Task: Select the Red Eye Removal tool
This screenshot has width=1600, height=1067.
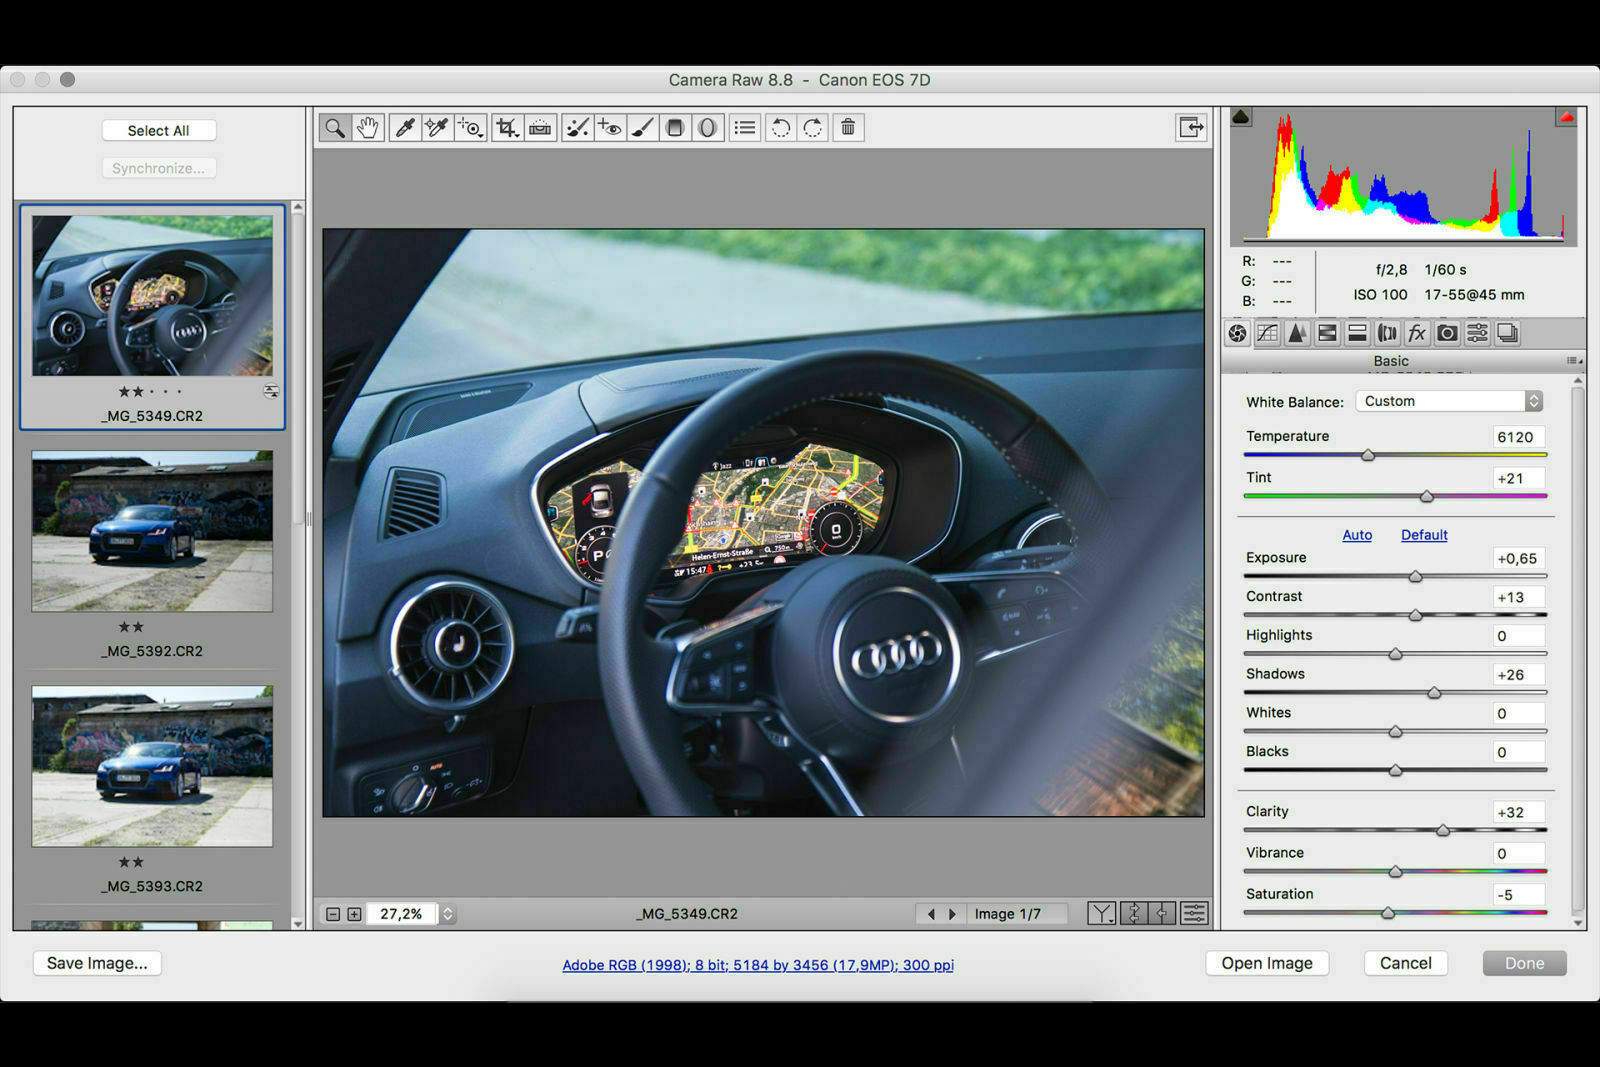Action: click(610, 128)
